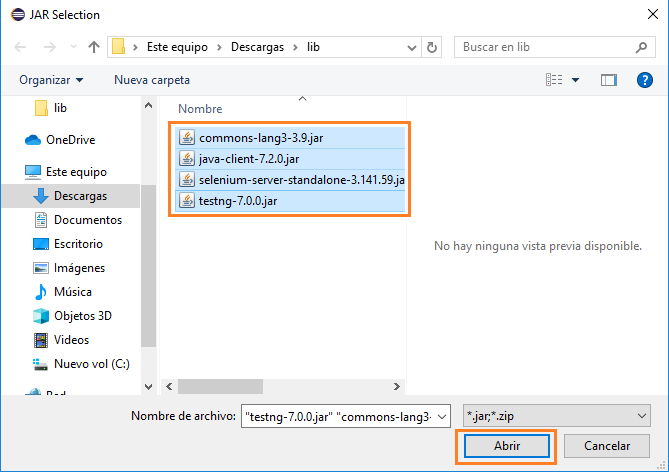The image size is (669, 472).
Task: Open the help question mark icon
Action: click(645, 80)
